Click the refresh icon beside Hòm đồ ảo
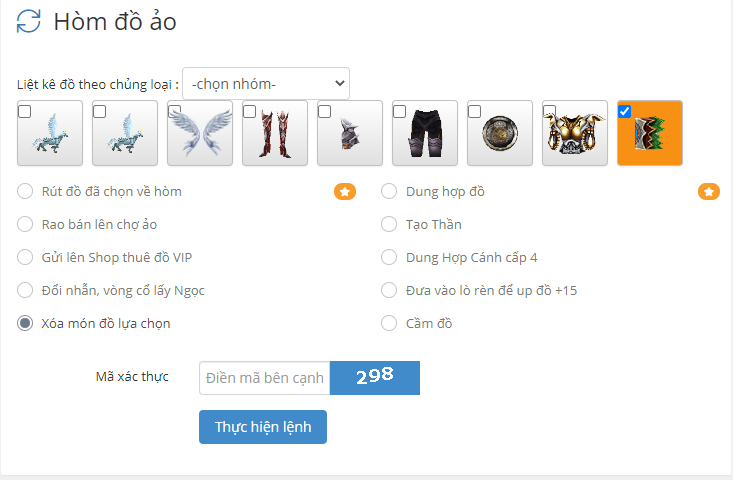This screenshot has height=480, width=733. coord(29,21)
